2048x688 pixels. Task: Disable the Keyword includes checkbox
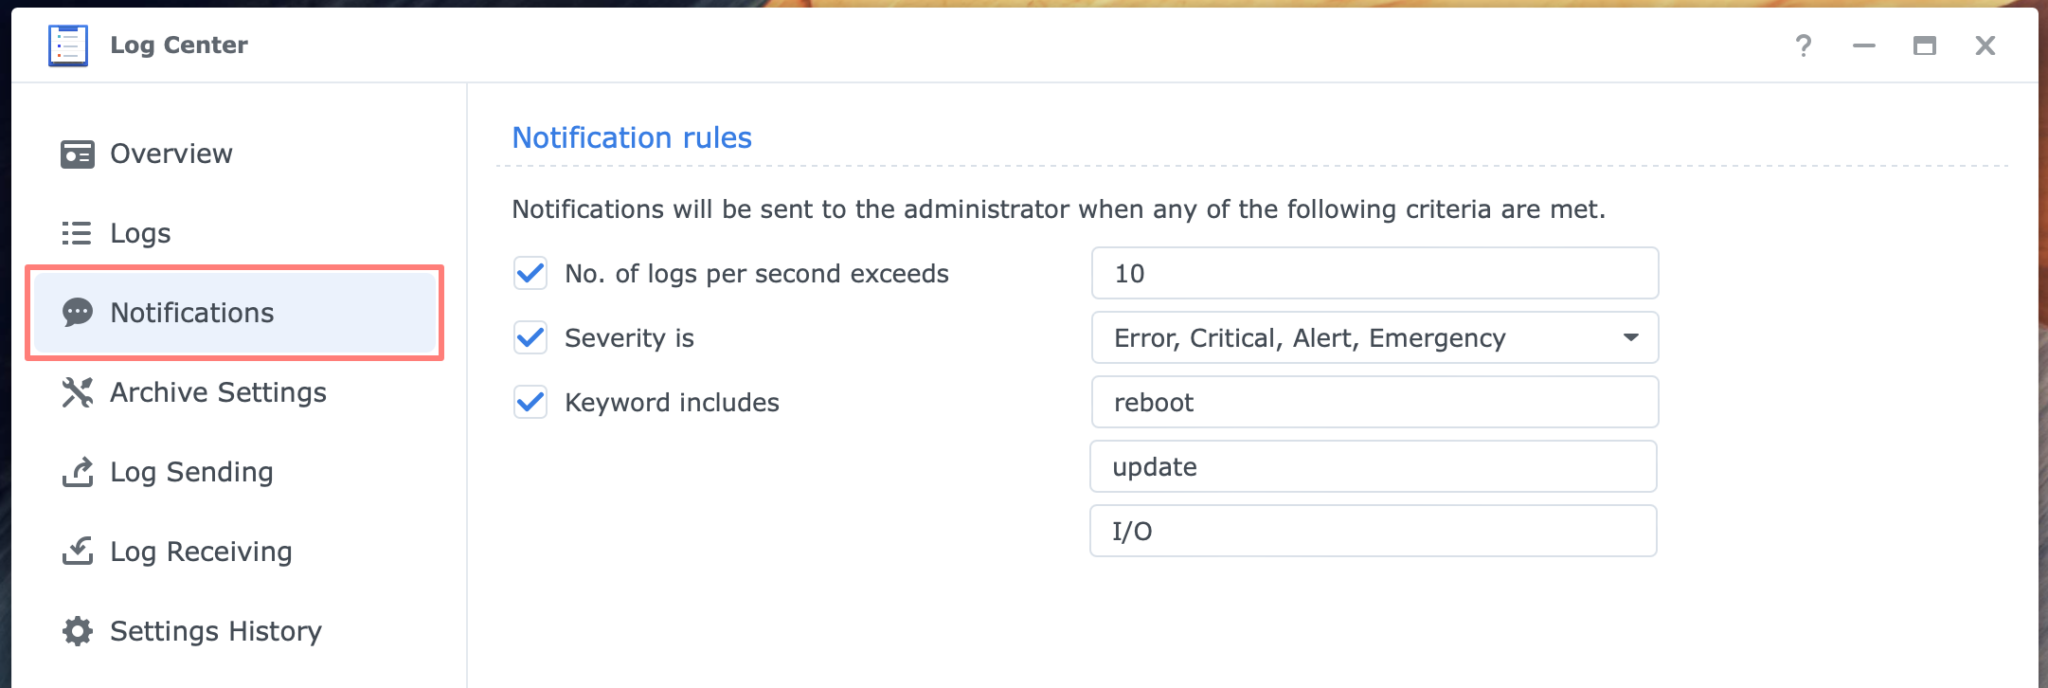[x=530, y=402]
